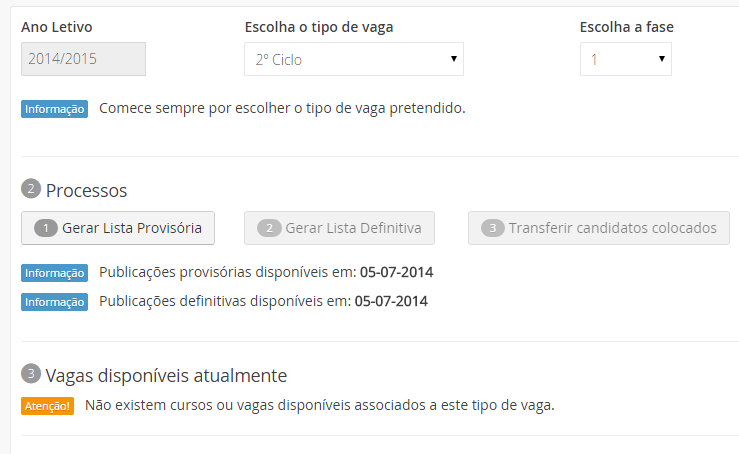Click the "Ano Letivo" label
This screenshot has height=454, width=739.
click(x=57, y=27)
